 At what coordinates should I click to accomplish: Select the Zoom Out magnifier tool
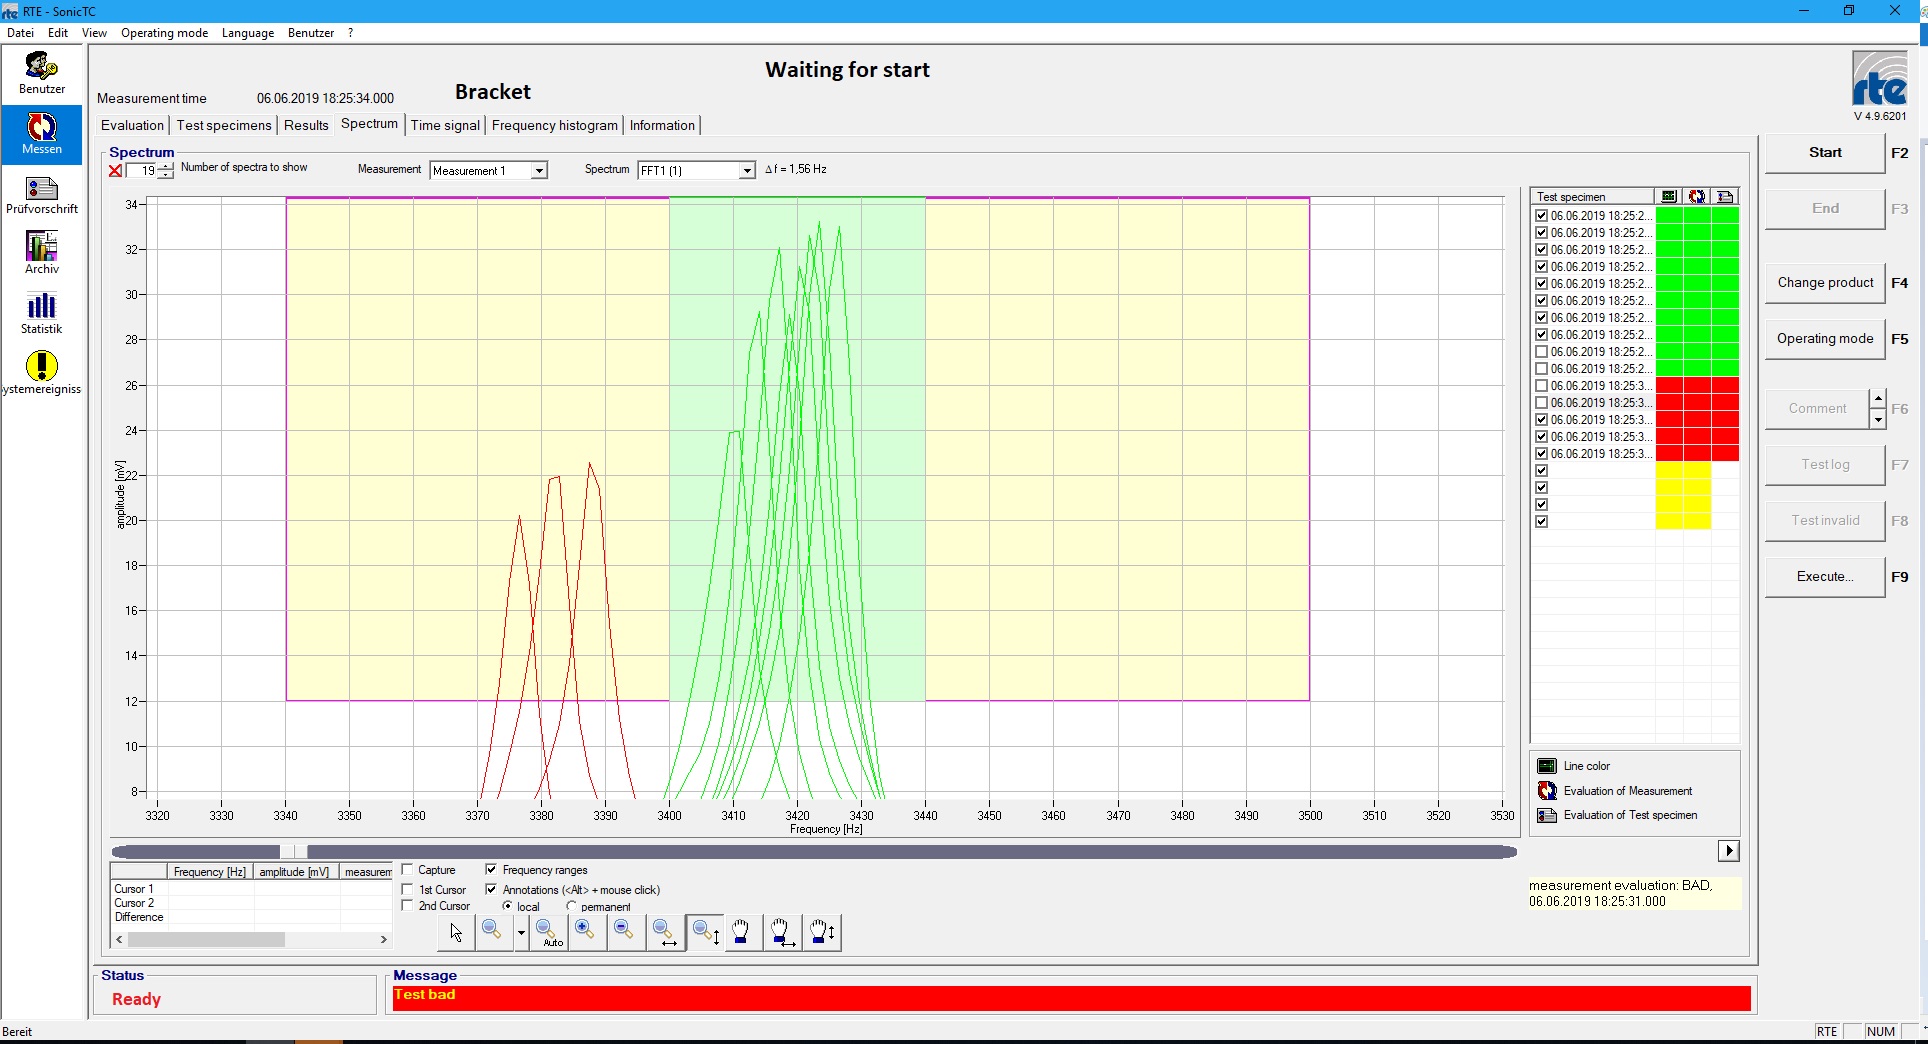pyautogui.click(x=625, y=931)
